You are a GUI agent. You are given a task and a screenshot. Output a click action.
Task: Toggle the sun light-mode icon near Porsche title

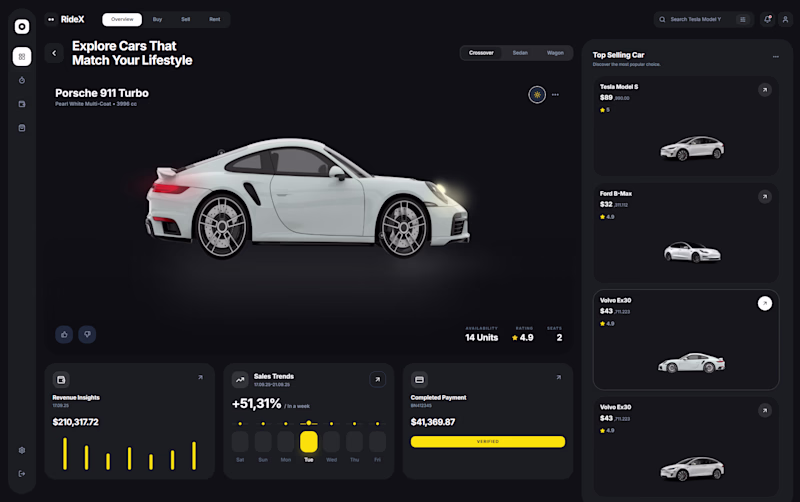537,94
